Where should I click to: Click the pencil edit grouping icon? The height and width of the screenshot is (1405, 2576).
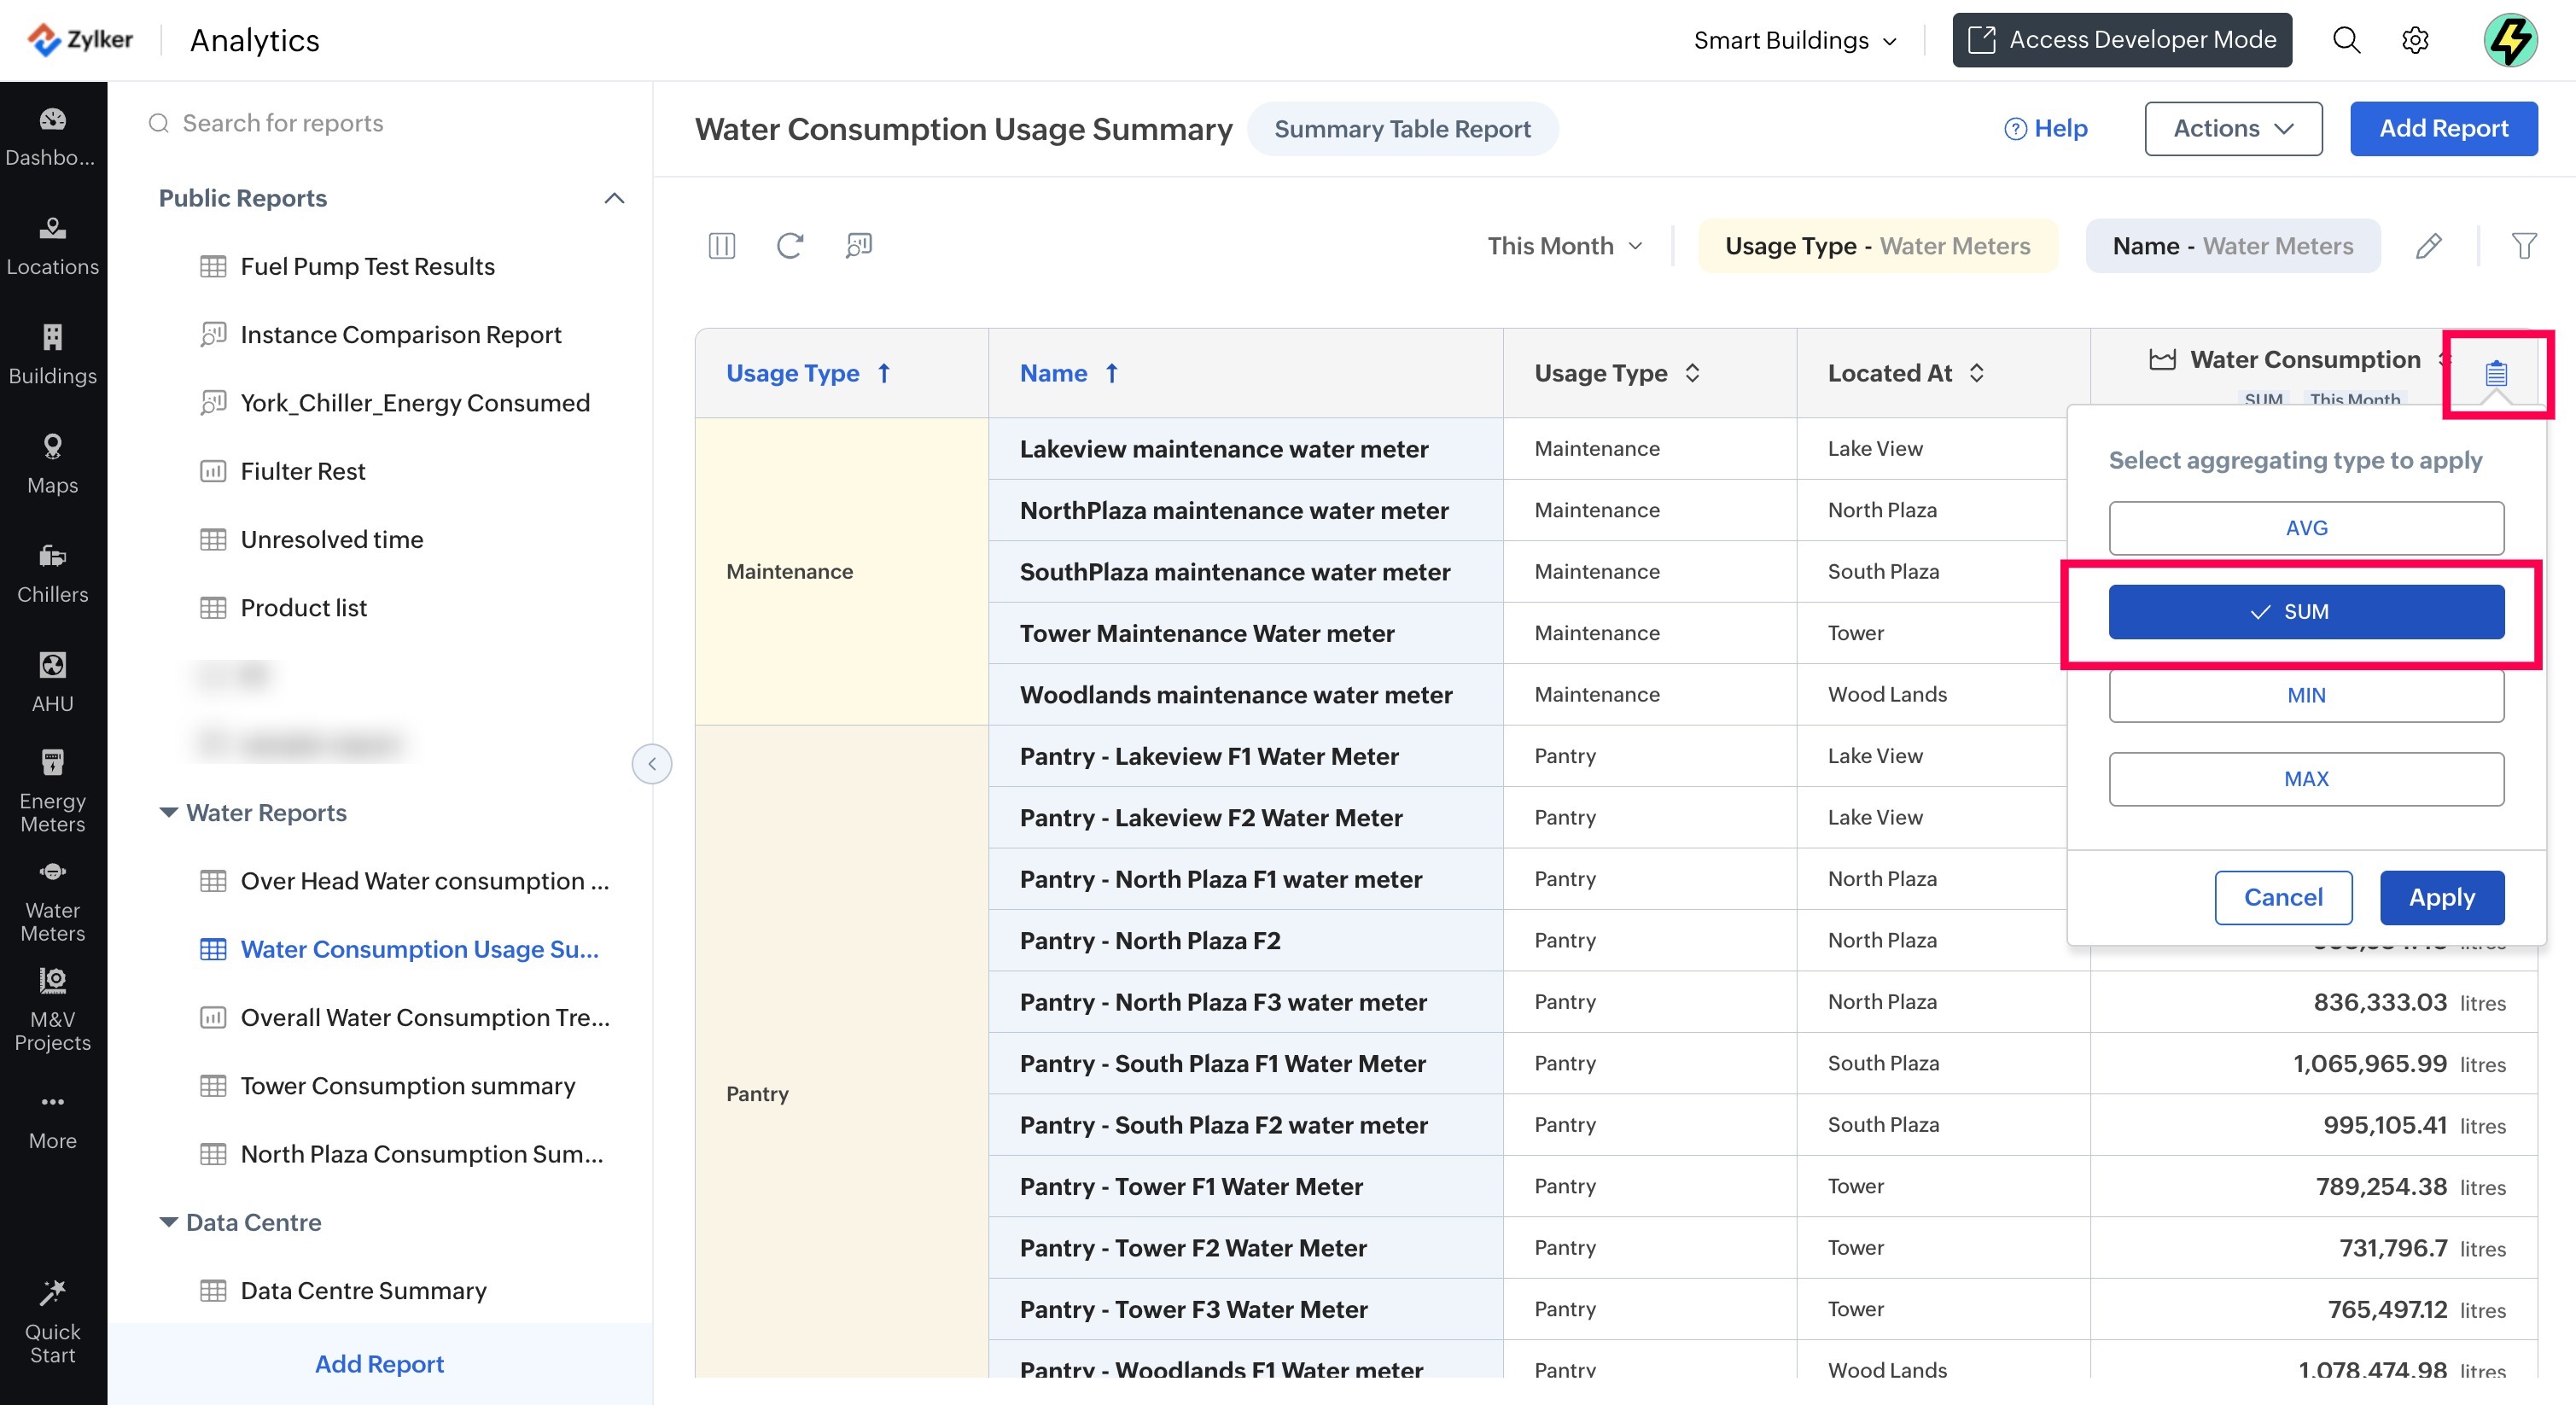[2428, 246]
